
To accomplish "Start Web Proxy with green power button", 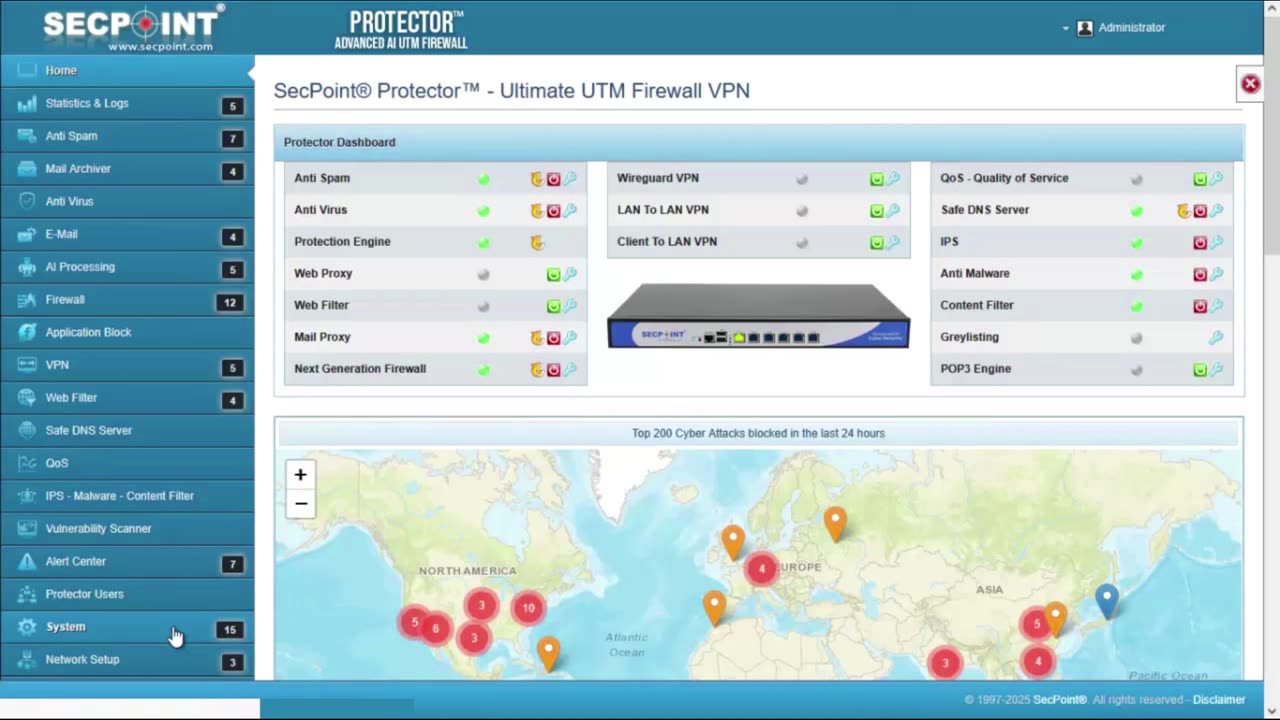I will [x=553, y=274].
